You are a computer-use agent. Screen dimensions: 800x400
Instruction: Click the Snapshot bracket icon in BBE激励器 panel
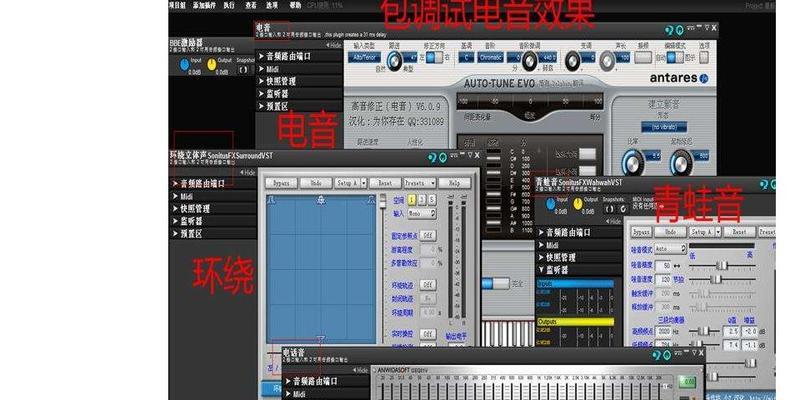(244, 69)
